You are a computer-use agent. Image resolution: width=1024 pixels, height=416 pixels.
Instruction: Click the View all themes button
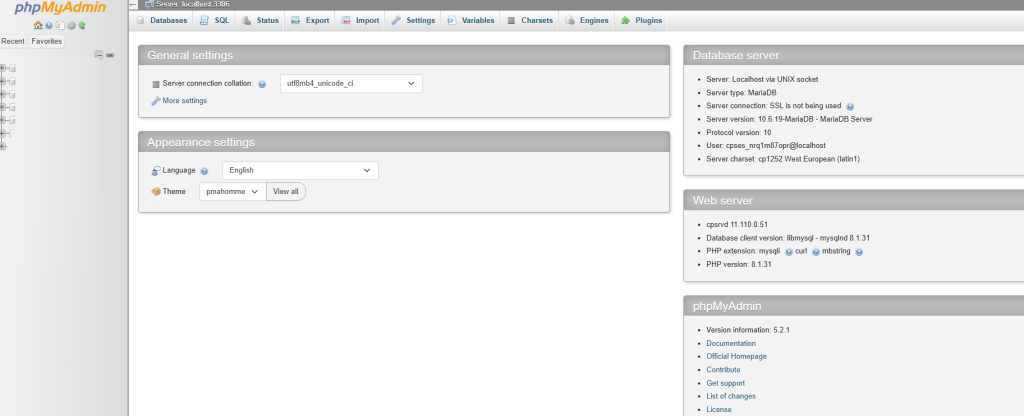coord(286,191)
